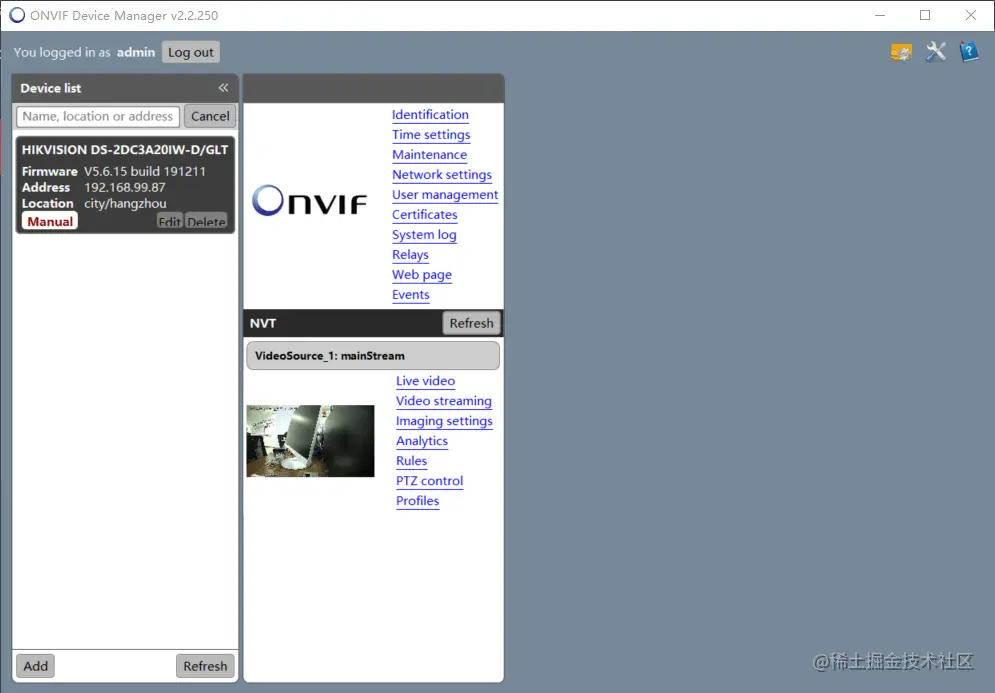This screenshot has width=995, height=693.
Task: Delete the HIKVISION device entry
Action: [206, 221]
